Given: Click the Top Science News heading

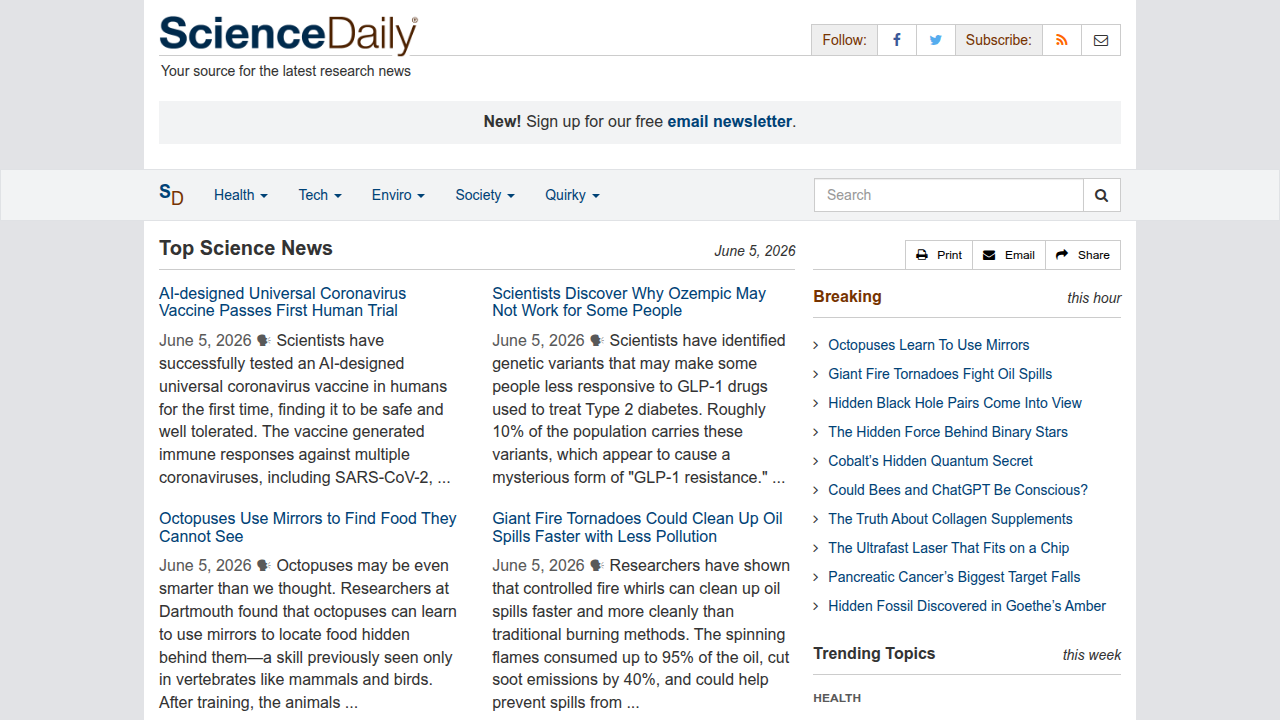Looking at the screenshot, I should [246, 248].
